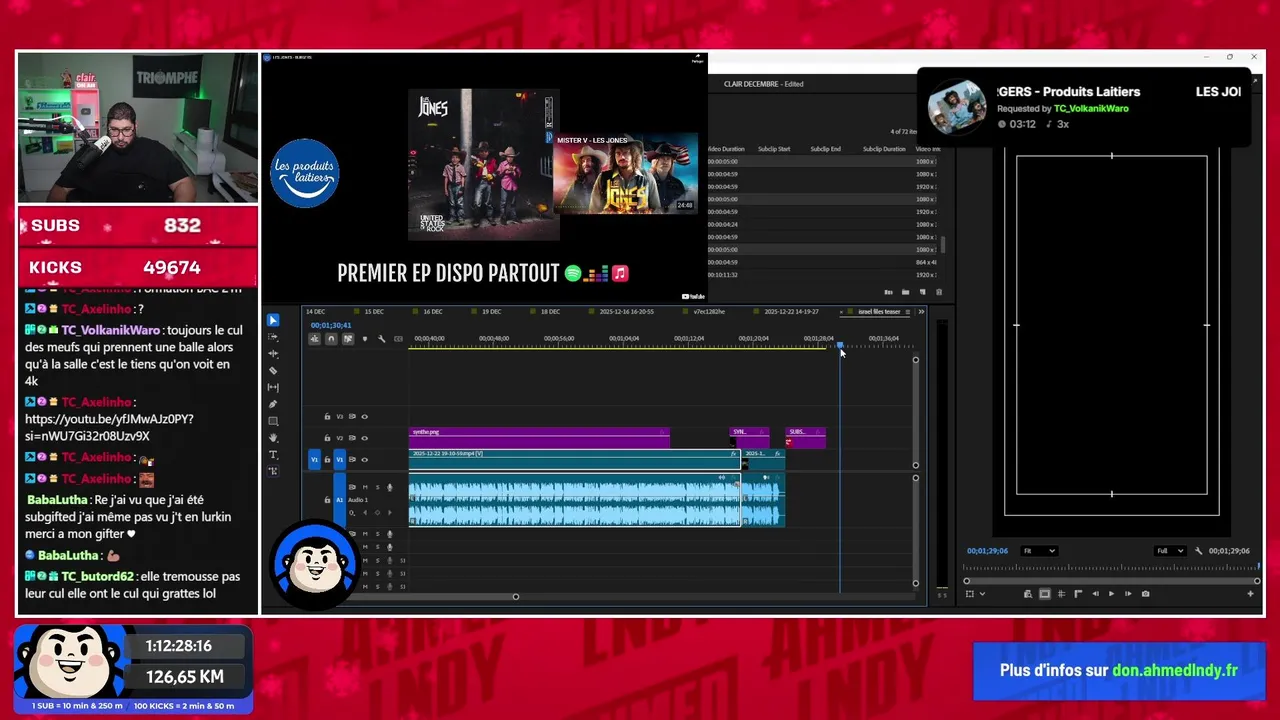Sort by Subclip Start column header
Image resolution: width=1280 pixels, height=720 pixels.
[774, 149]
